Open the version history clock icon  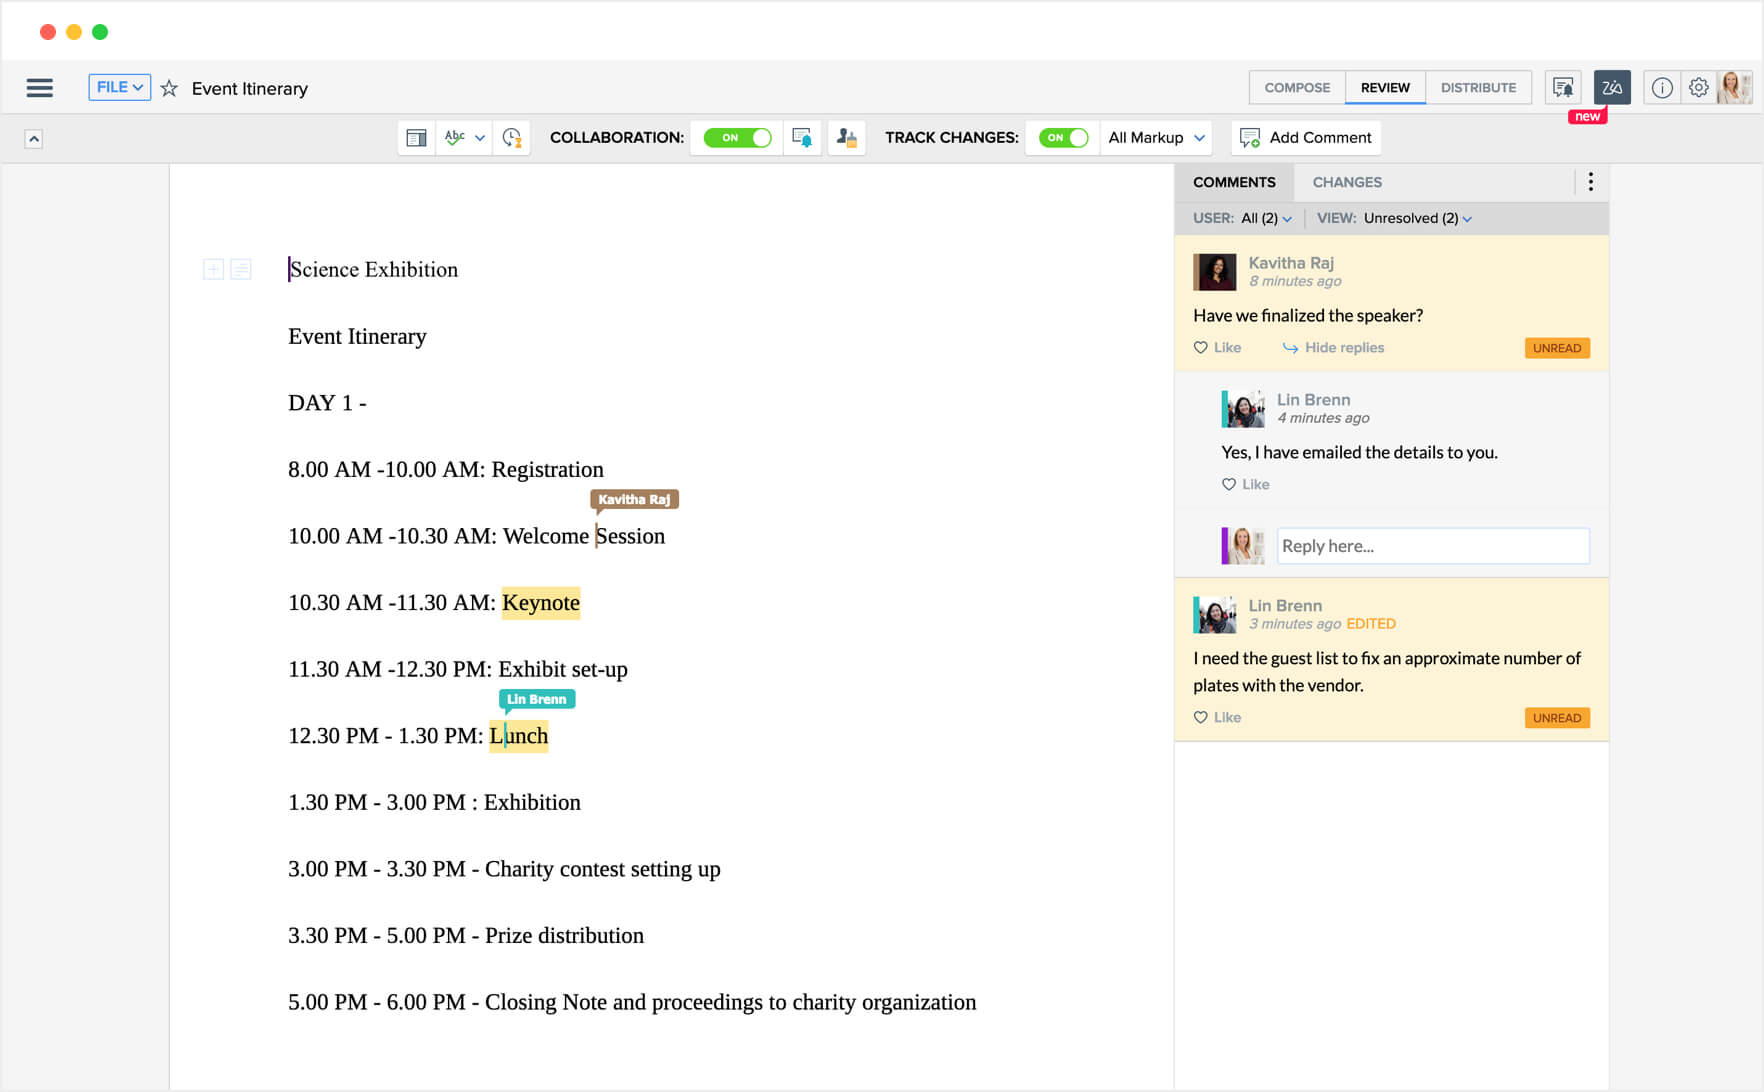pyautogui.click(x=512, y=138)
